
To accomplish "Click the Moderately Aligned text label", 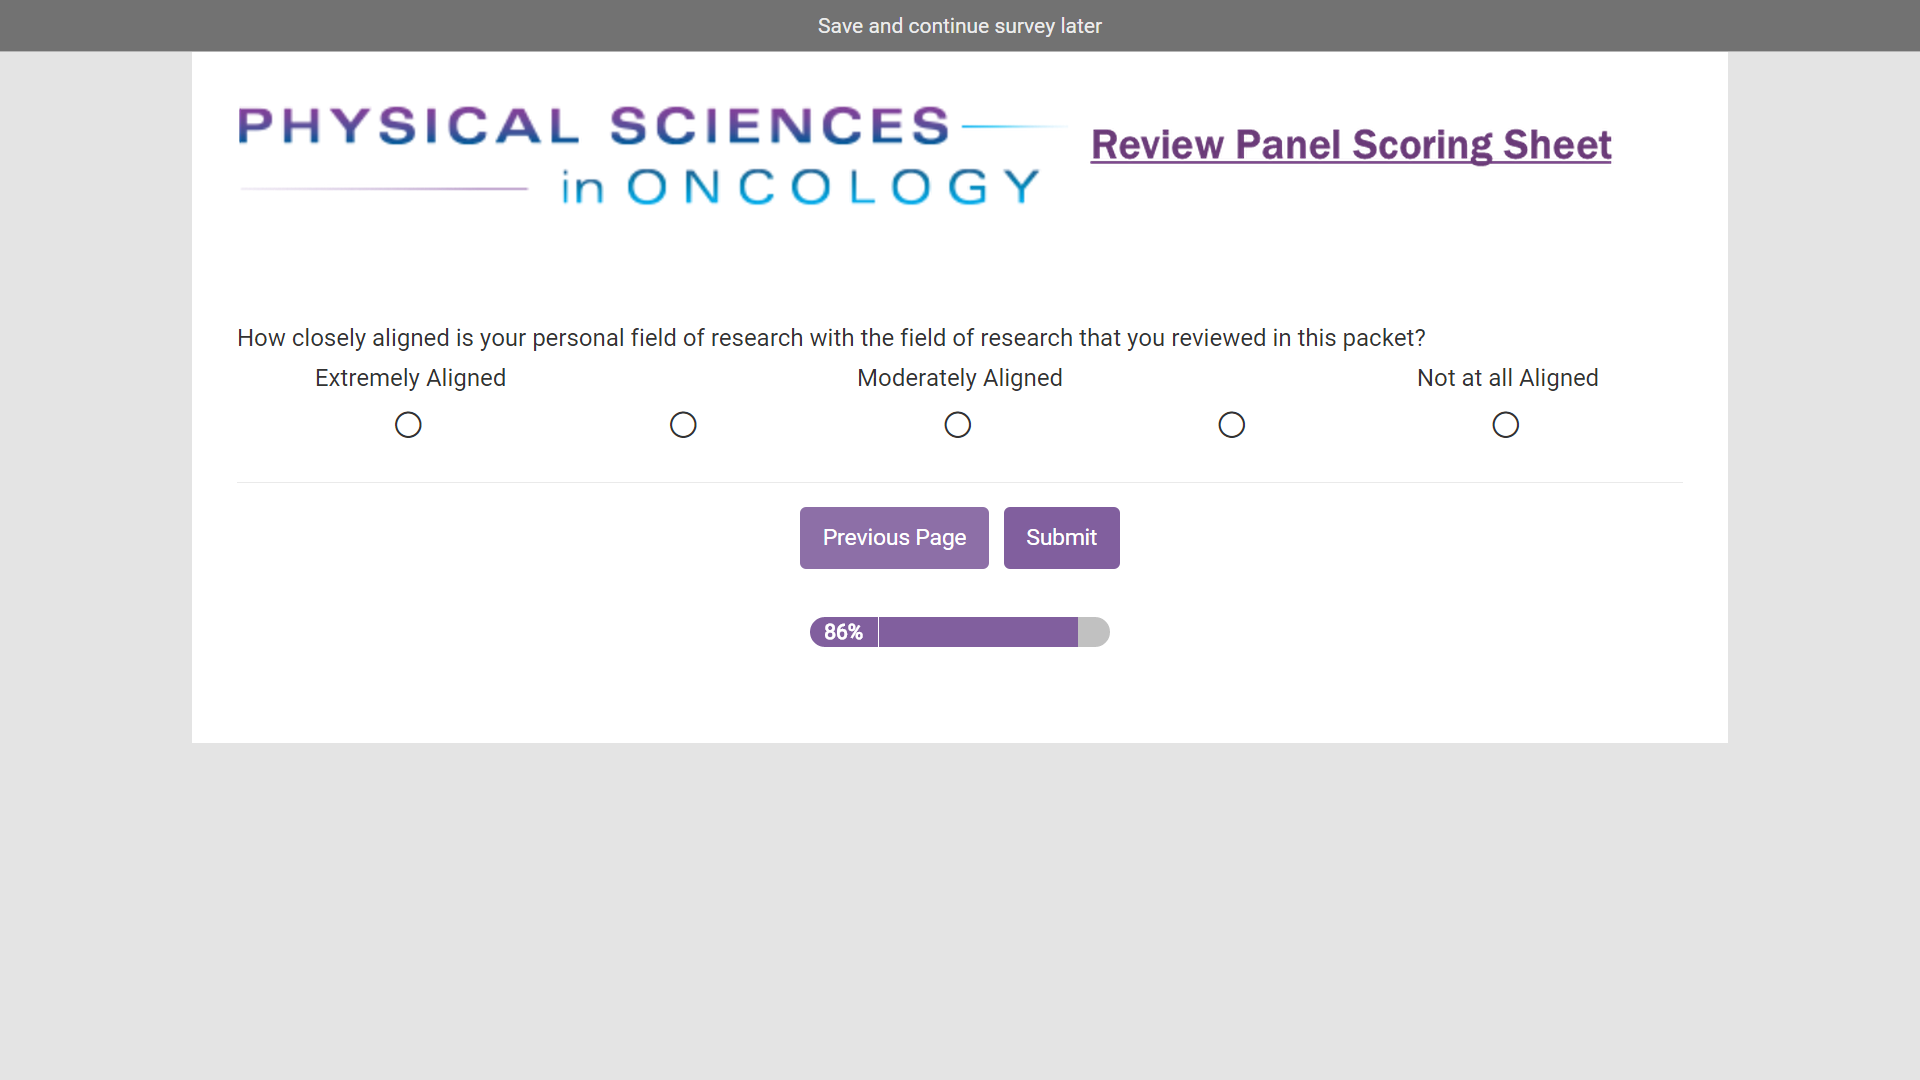I will pos(959,378).
